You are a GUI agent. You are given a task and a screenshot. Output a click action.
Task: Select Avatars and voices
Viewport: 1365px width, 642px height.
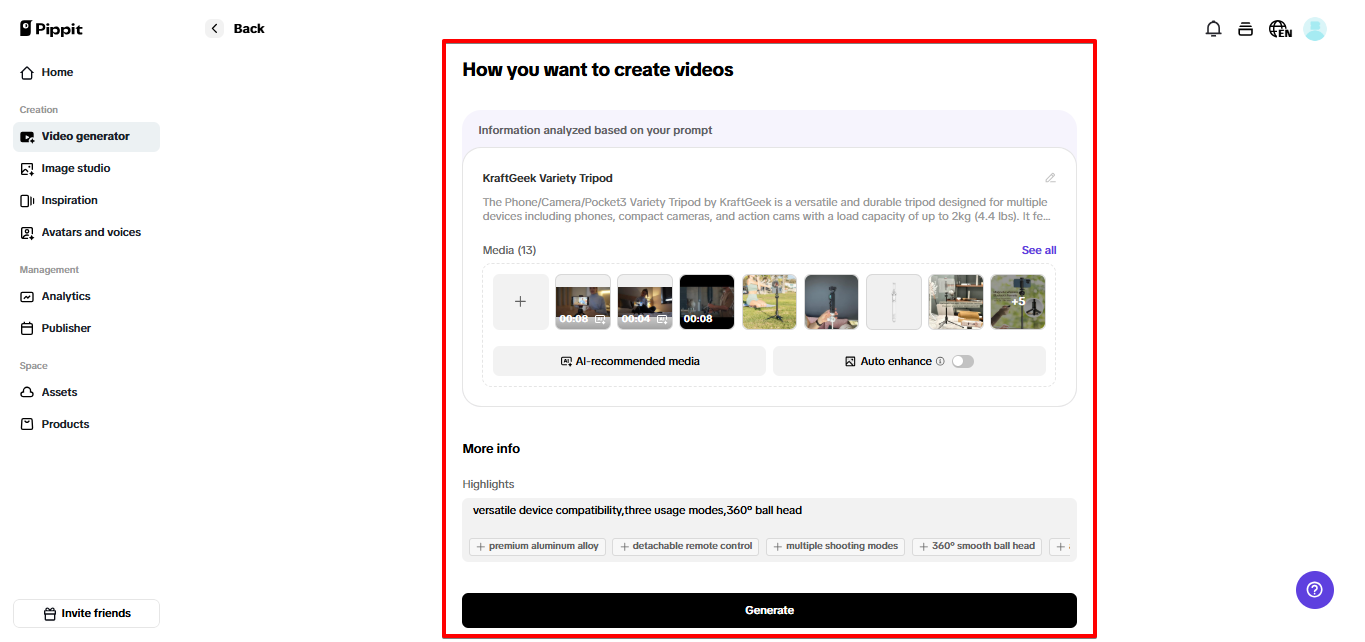click(90, 232)
